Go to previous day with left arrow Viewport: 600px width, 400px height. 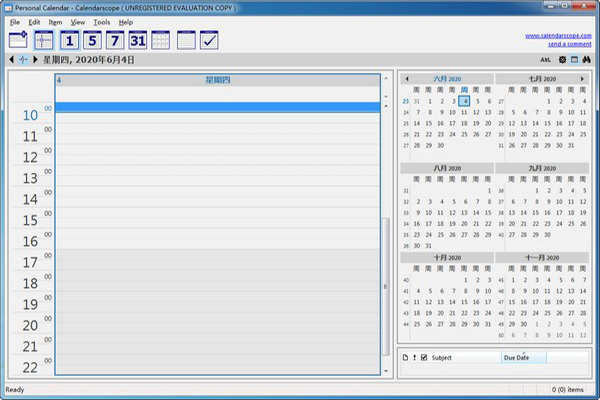pyautogui.click(x=10, y=60)
